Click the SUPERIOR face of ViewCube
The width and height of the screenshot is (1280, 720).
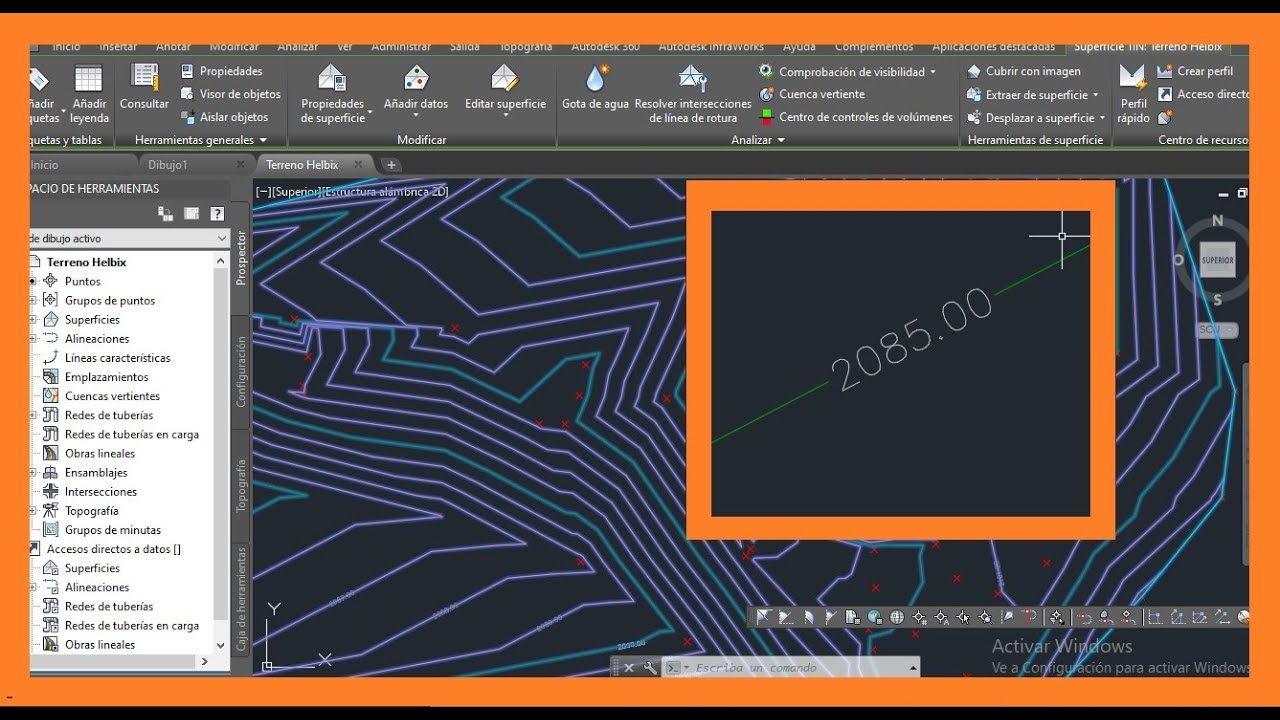(x=1217, y=260)
